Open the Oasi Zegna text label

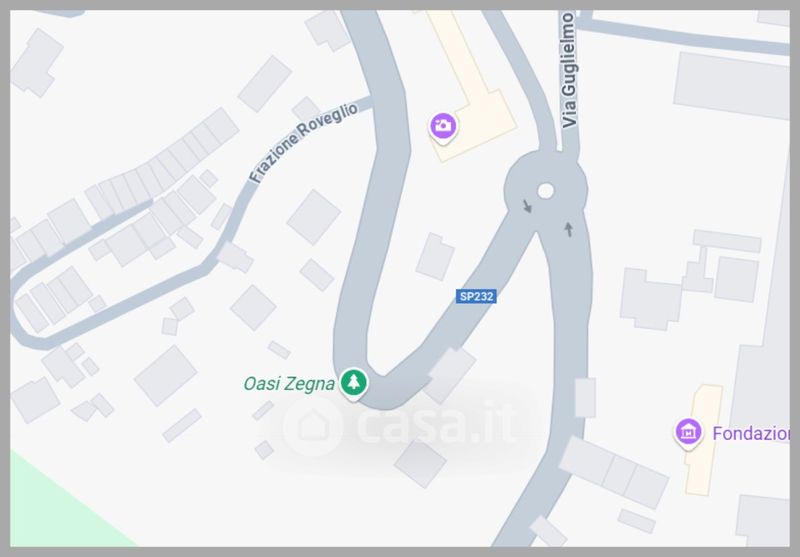(289, 384)
